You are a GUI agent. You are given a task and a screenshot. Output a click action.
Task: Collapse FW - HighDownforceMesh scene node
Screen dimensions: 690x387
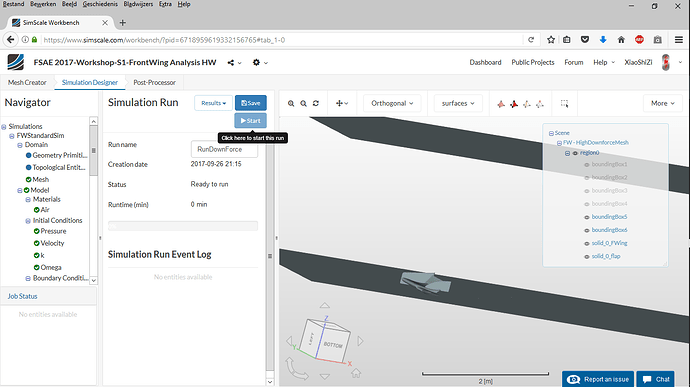pos(559,143)
